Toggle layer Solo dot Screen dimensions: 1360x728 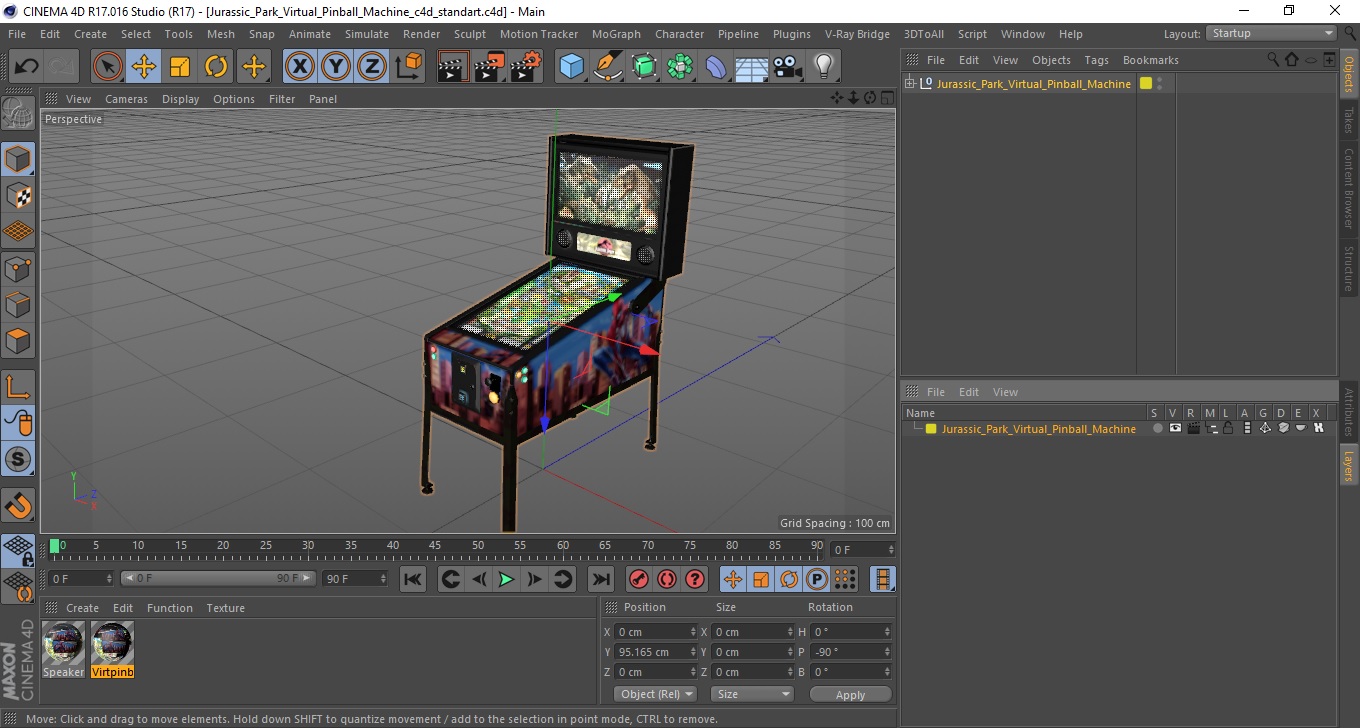pyautogui.click(x=1157, y=428)
